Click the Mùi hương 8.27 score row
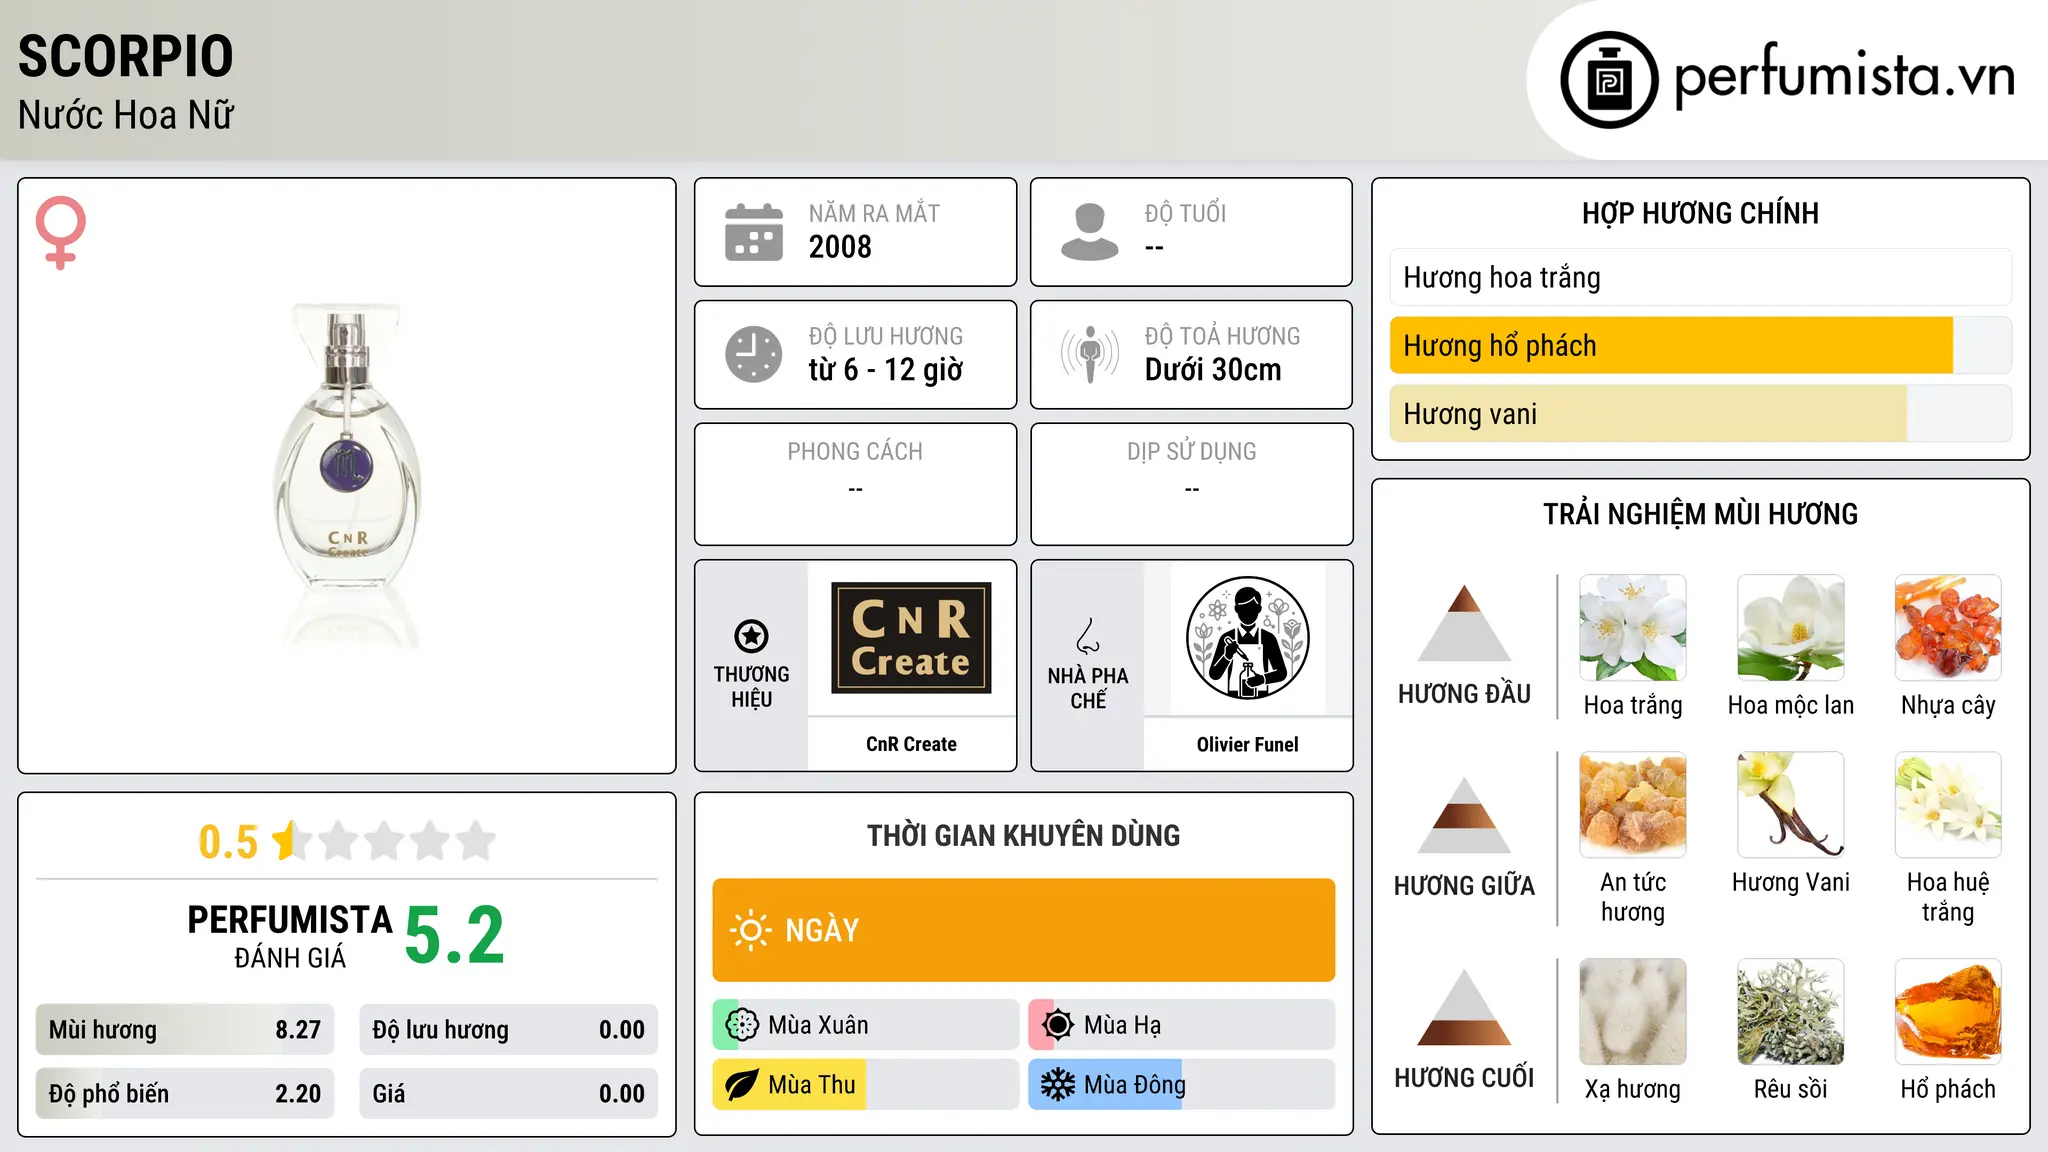The image size is (2048, 1152). click(185, 1030)
